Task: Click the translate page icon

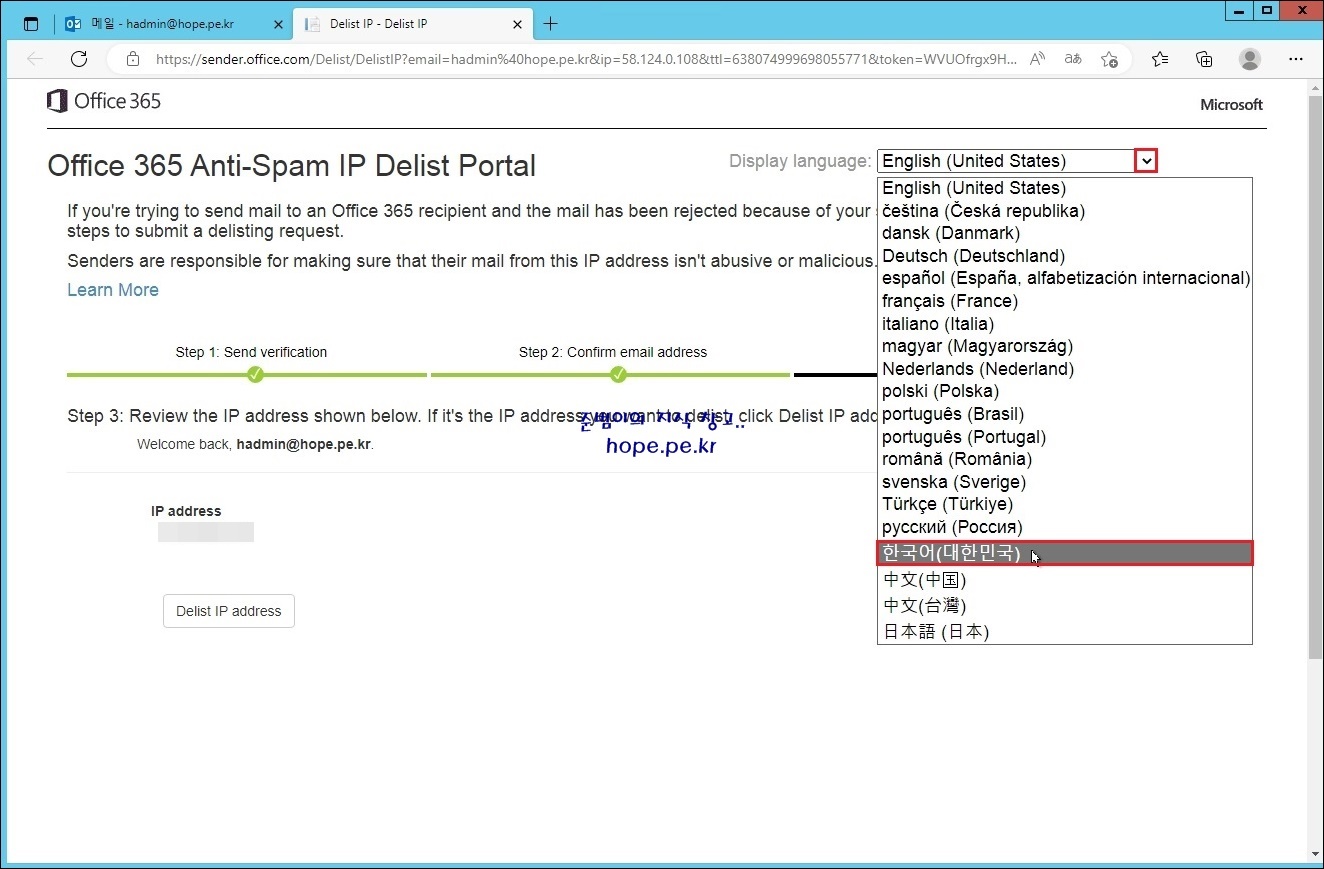Action: [1073, 59]
